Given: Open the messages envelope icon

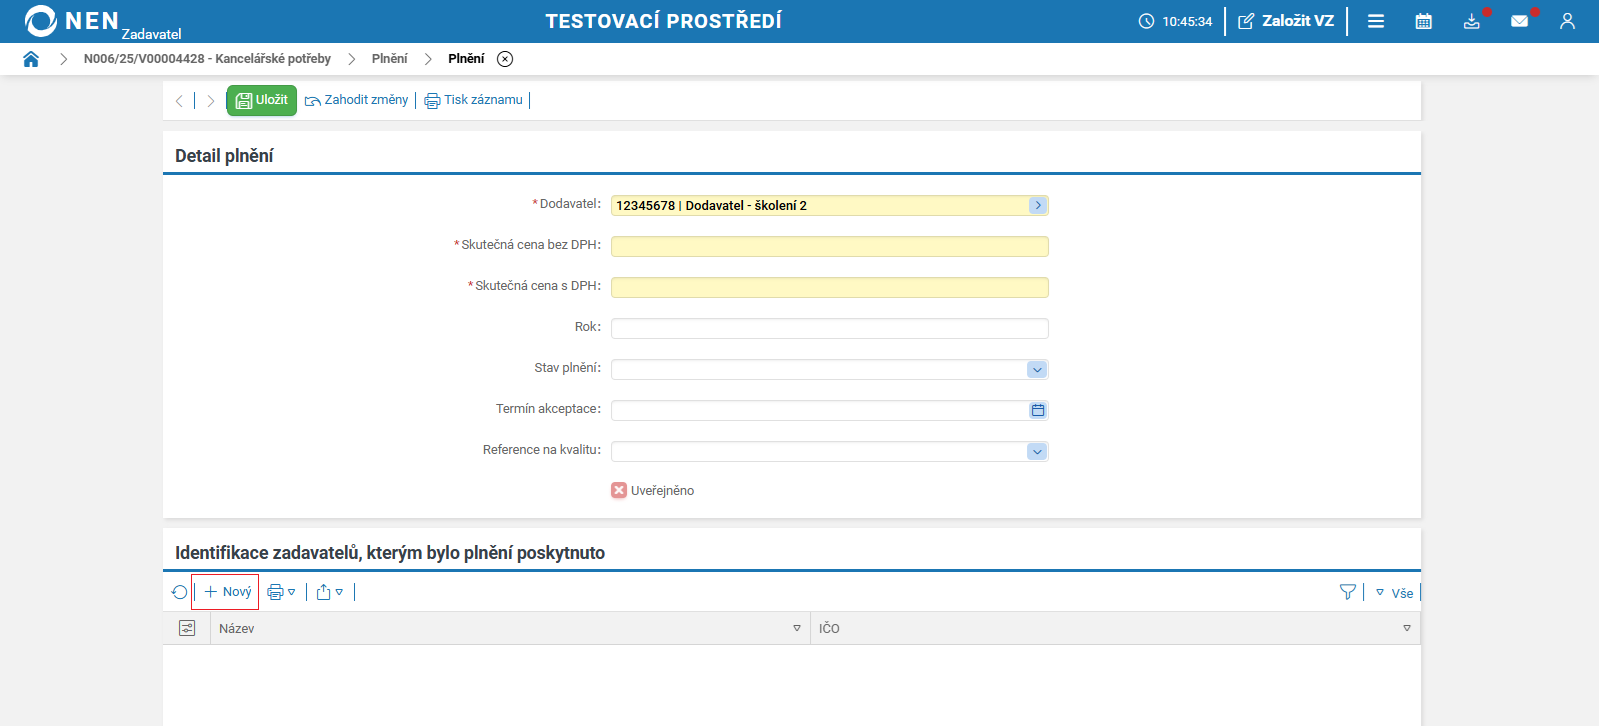Looking at the screenshot, I should pyautogui.click(x=1520, y=21).
